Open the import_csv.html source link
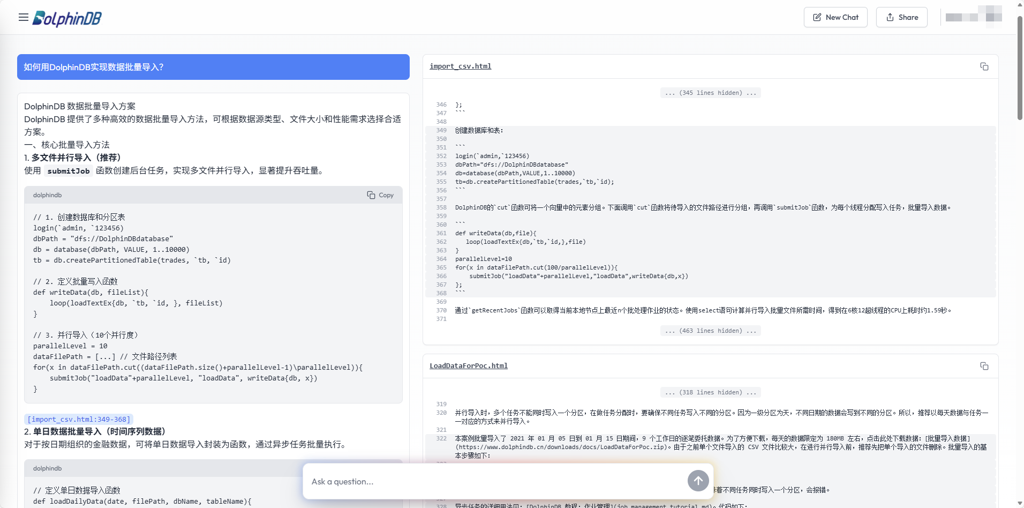Viewport: 1024px width, 508px height. [460, 66]
